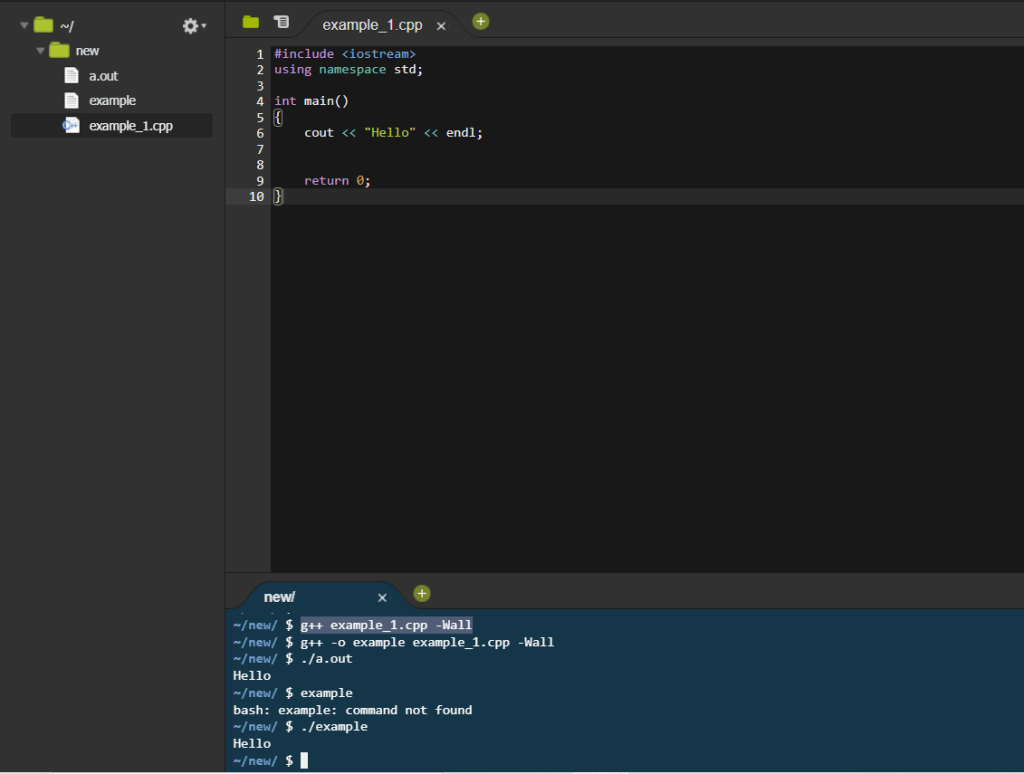The height and width of the screenshot is (774, 1024).
Task: Place cursor at the terminal prompt
Action: tap(304, 761)
